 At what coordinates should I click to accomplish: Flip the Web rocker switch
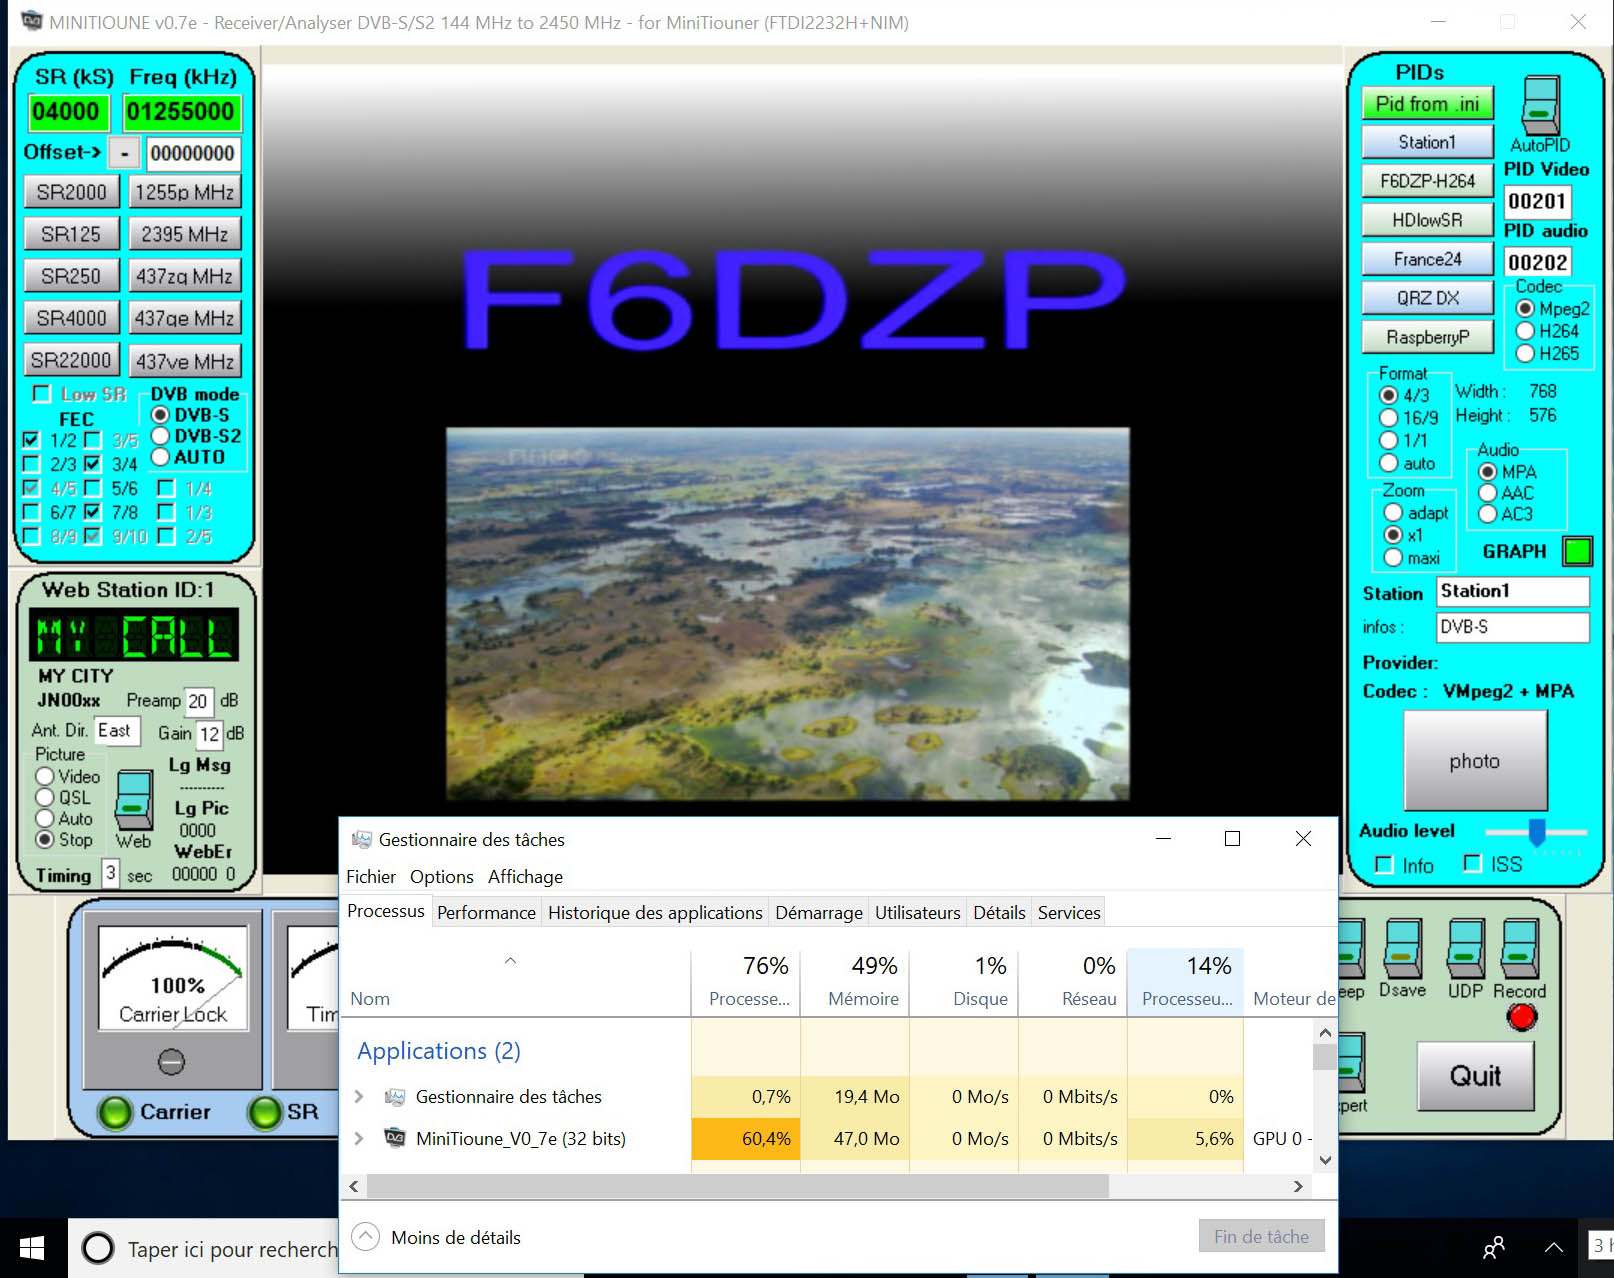point(134,799)
